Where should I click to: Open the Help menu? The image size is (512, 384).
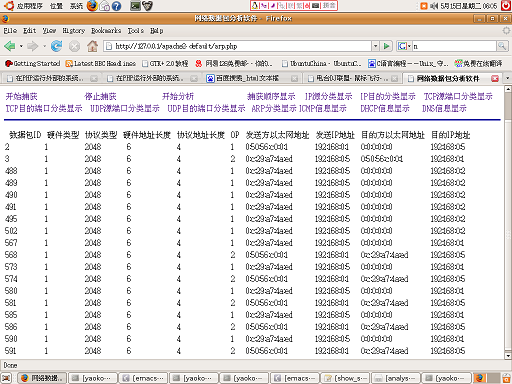coord(157,31)
